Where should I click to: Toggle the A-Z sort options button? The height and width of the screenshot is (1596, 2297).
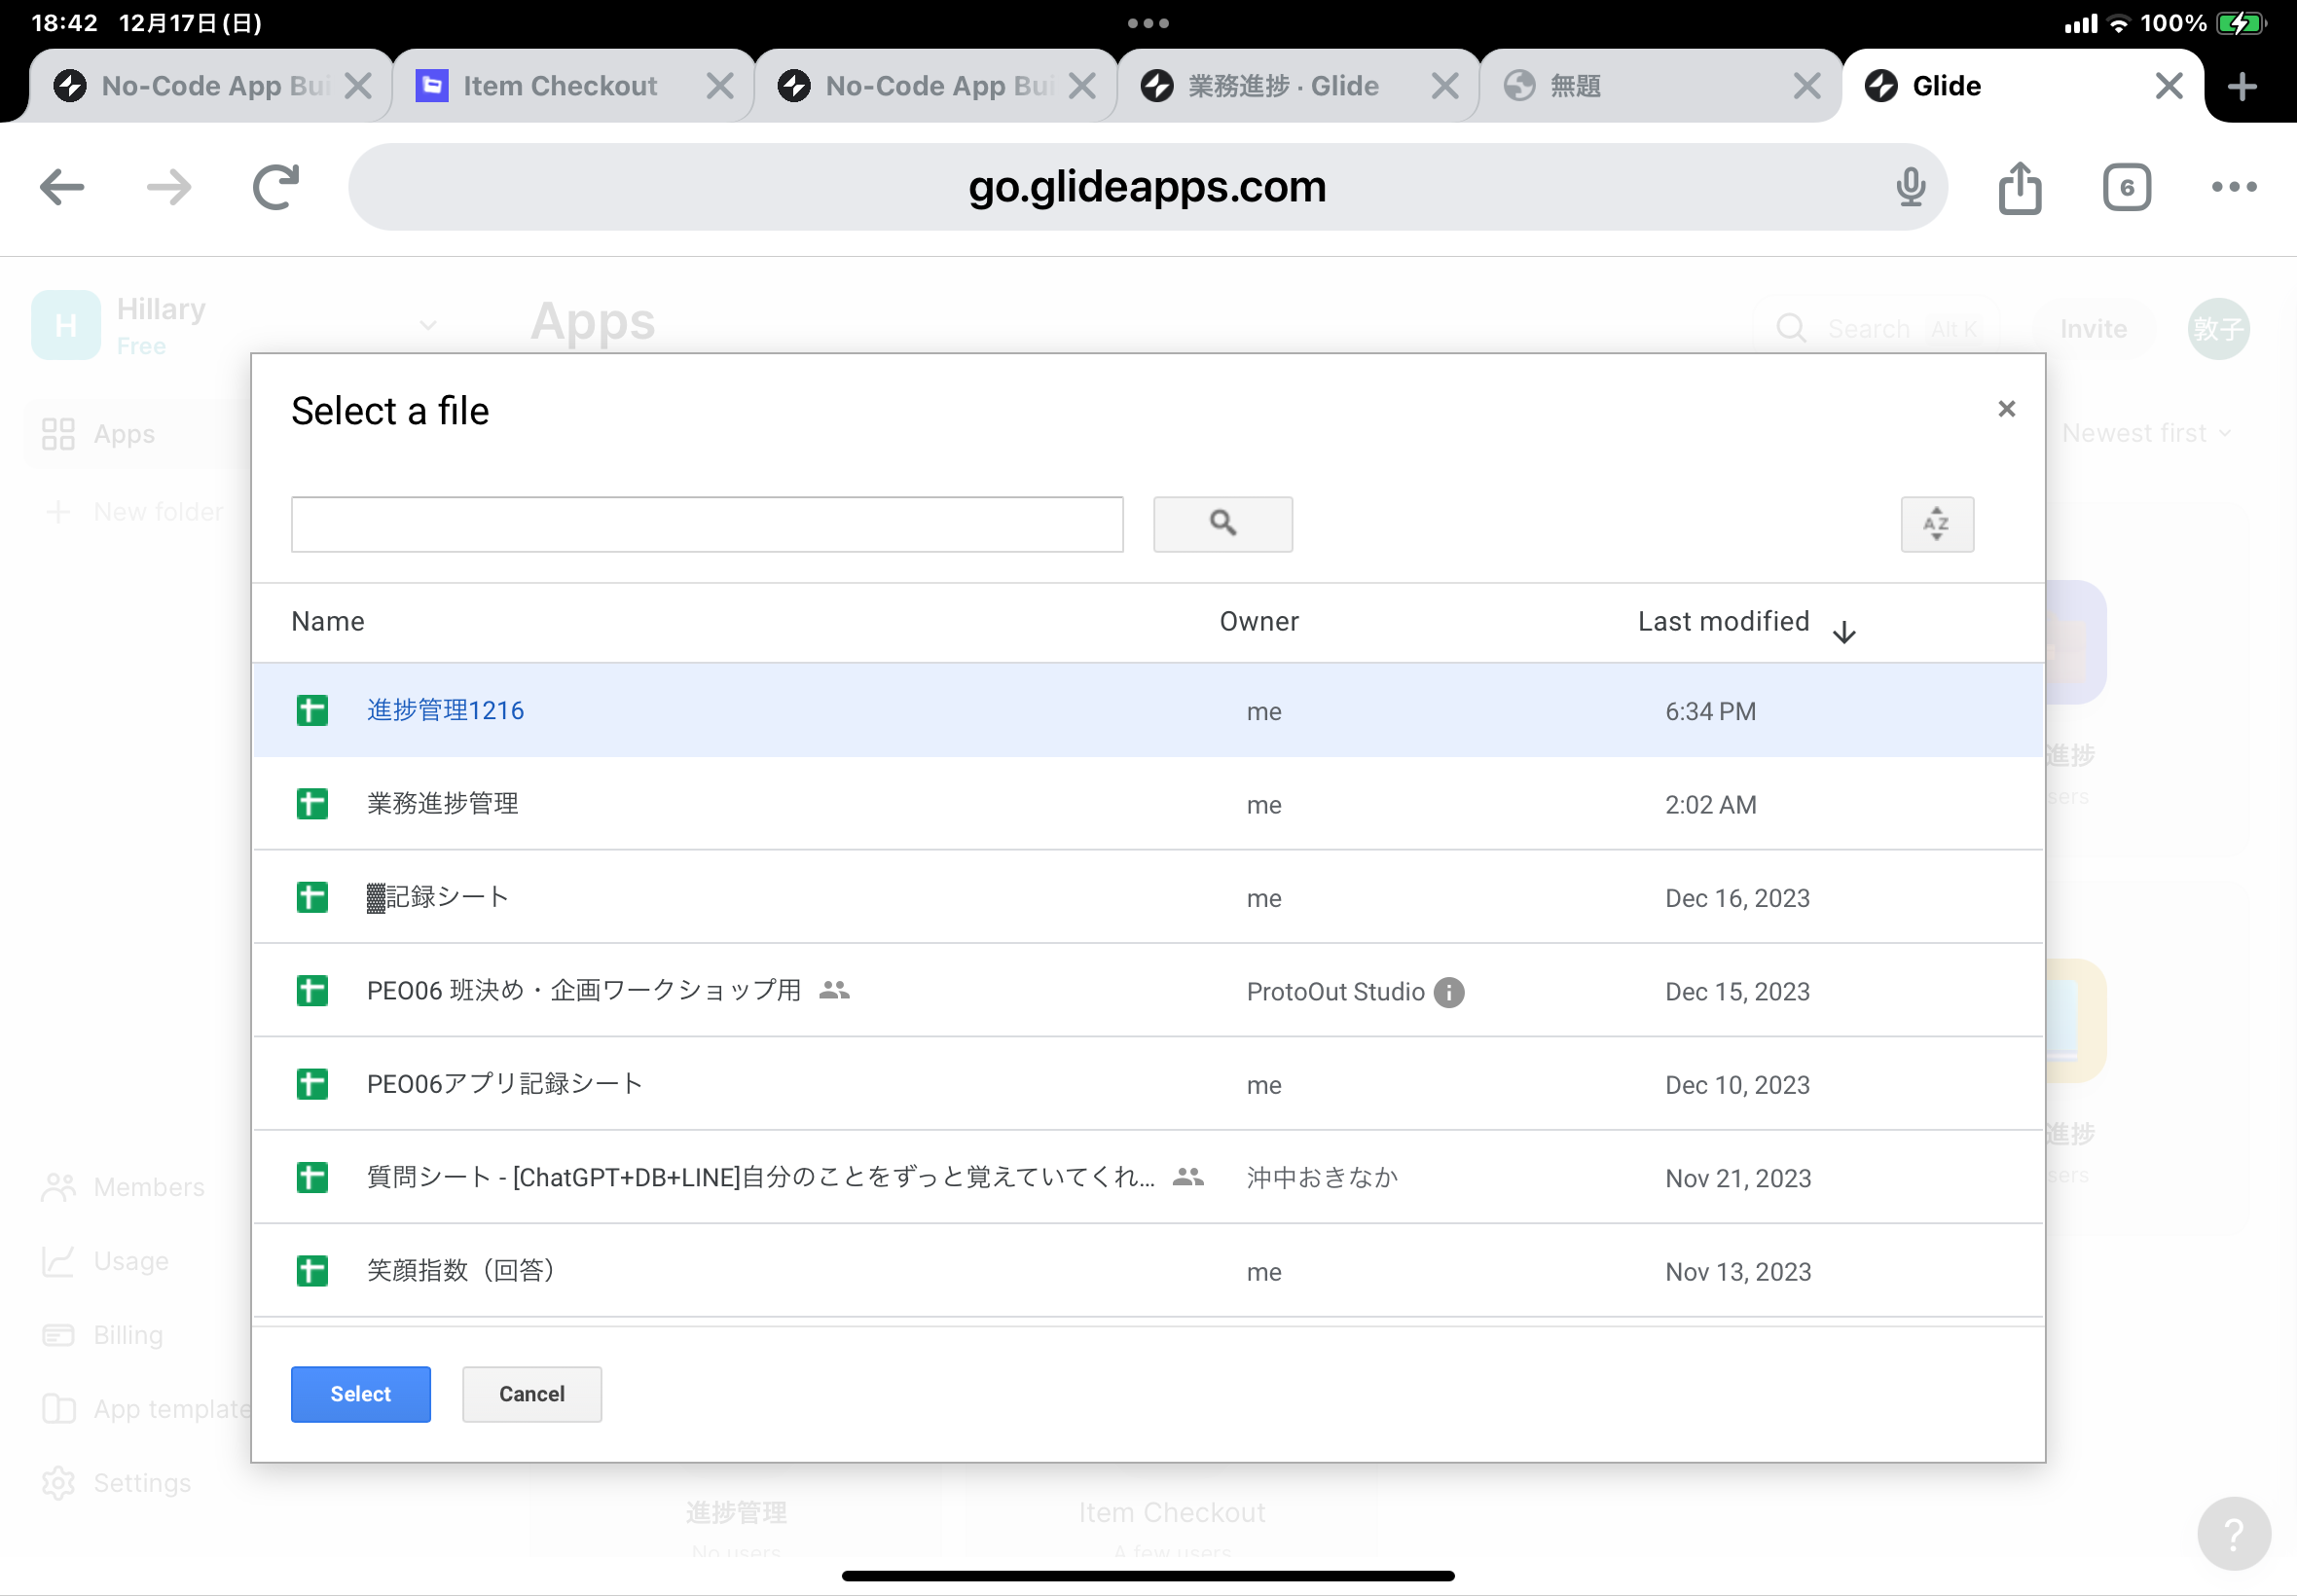click(1936, 524)
